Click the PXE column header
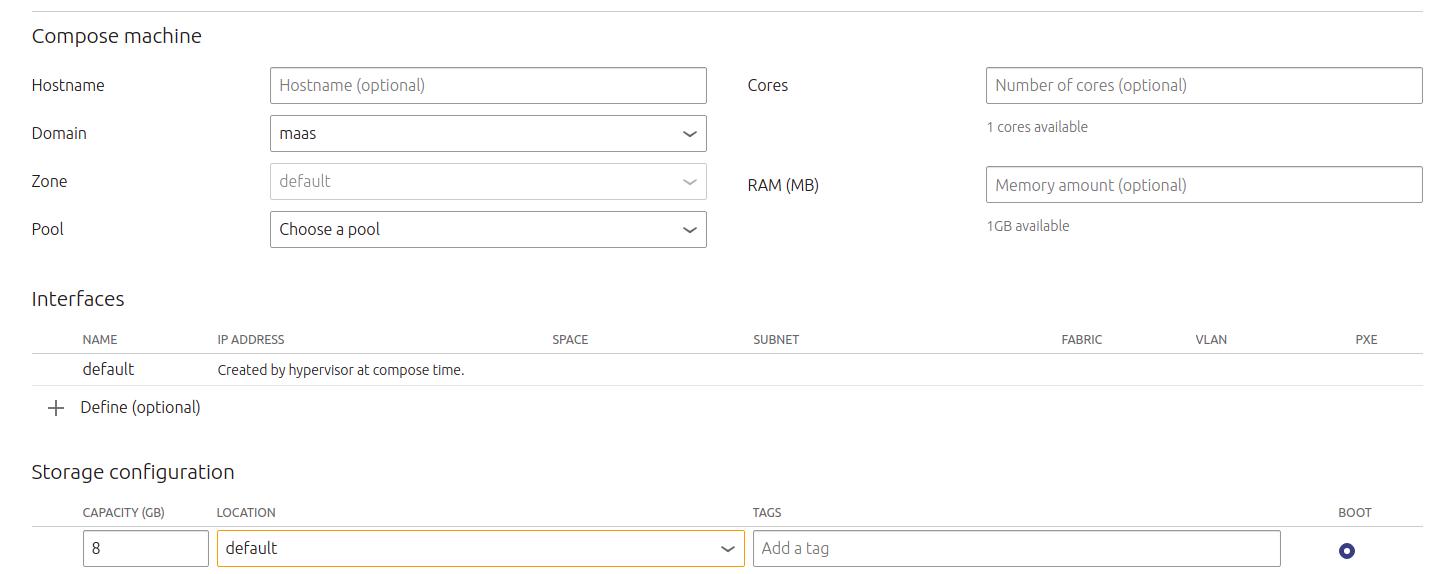Image resolution: width=1433 pixels, height=574 pixels. (x=1366, y=340)
